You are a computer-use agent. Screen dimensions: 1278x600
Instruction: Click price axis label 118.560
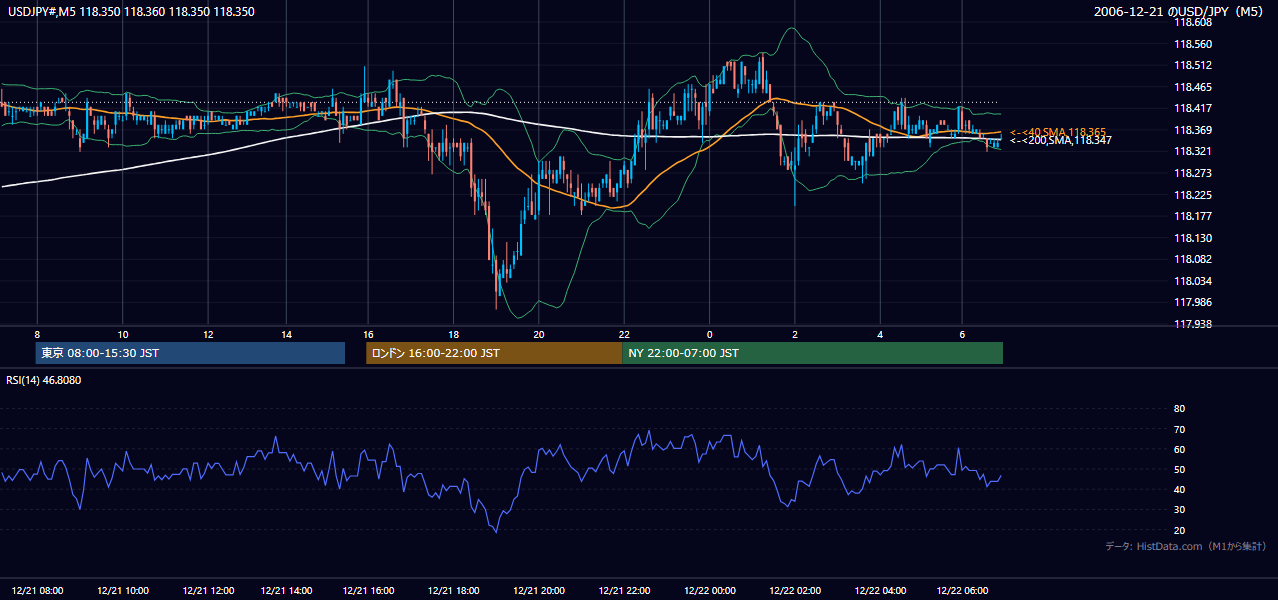coord(1192,44)
